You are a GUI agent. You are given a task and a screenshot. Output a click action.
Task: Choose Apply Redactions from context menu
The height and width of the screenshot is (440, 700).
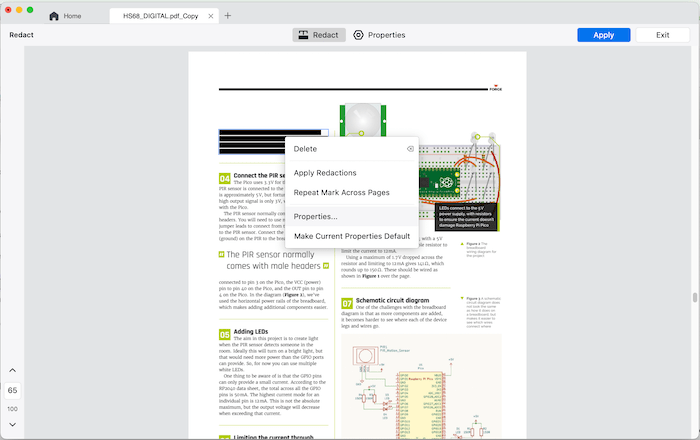click(x=325, y=173)
